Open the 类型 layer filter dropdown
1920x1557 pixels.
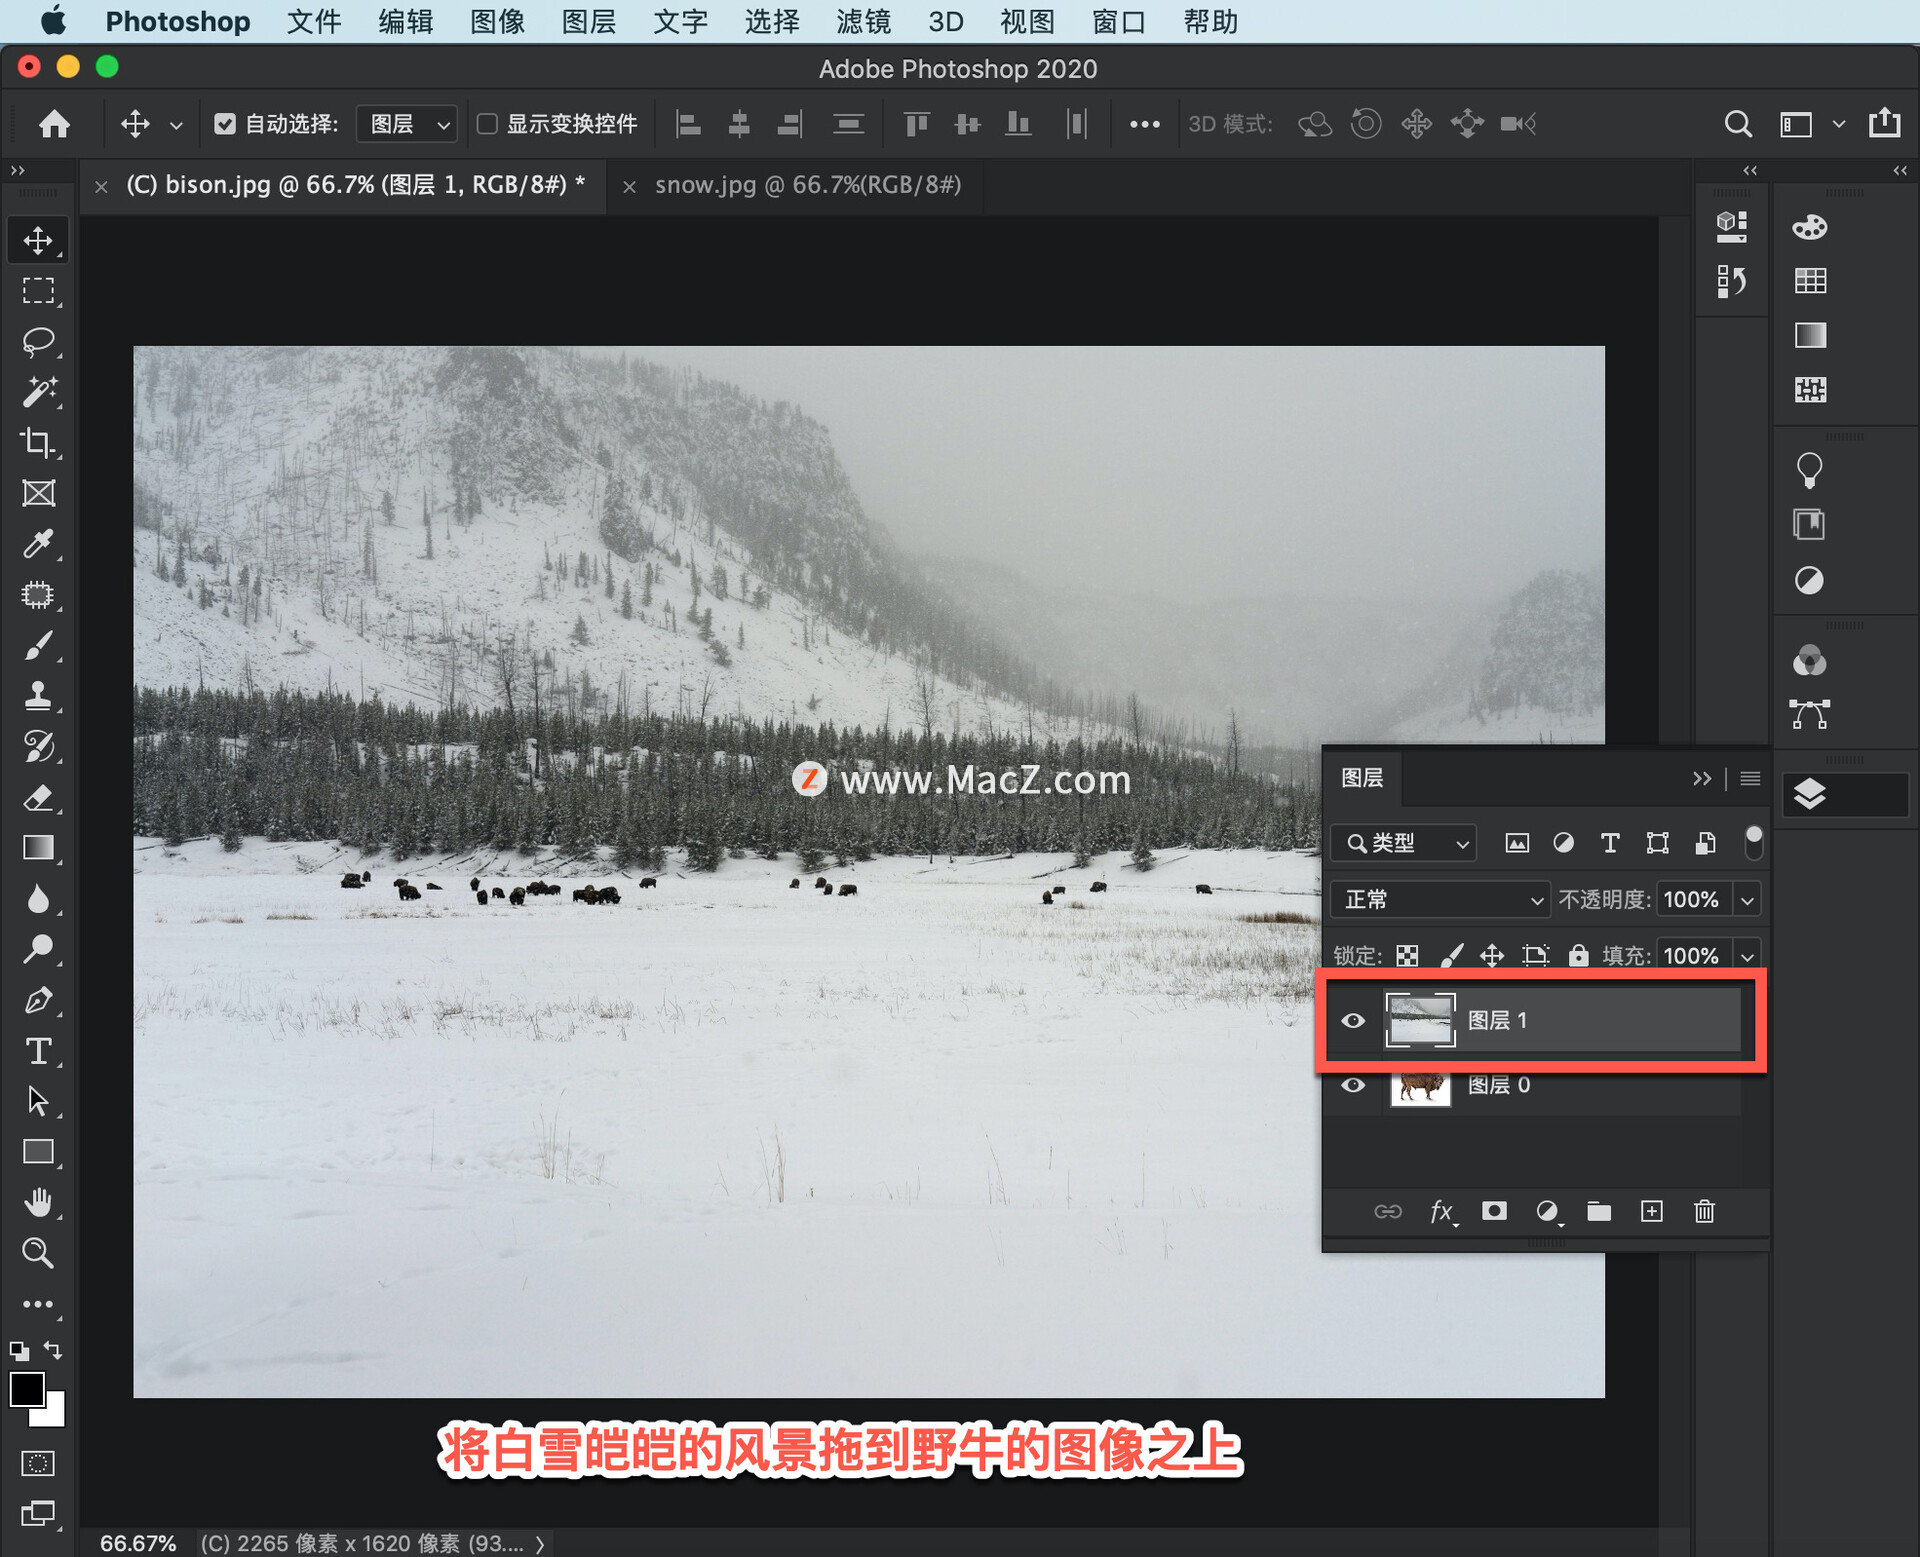click(1406, 843)
